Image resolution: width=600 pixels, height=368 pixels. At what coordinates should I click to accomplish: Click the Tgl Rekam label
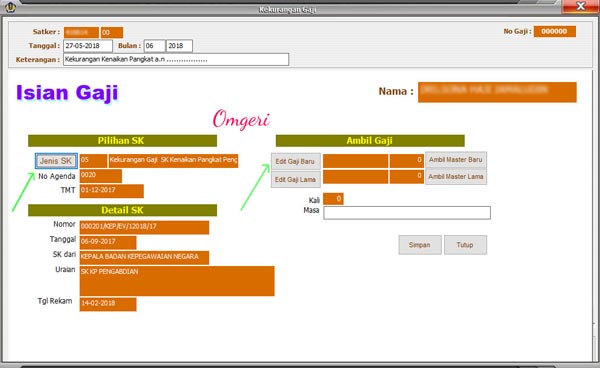click(55, 301)
